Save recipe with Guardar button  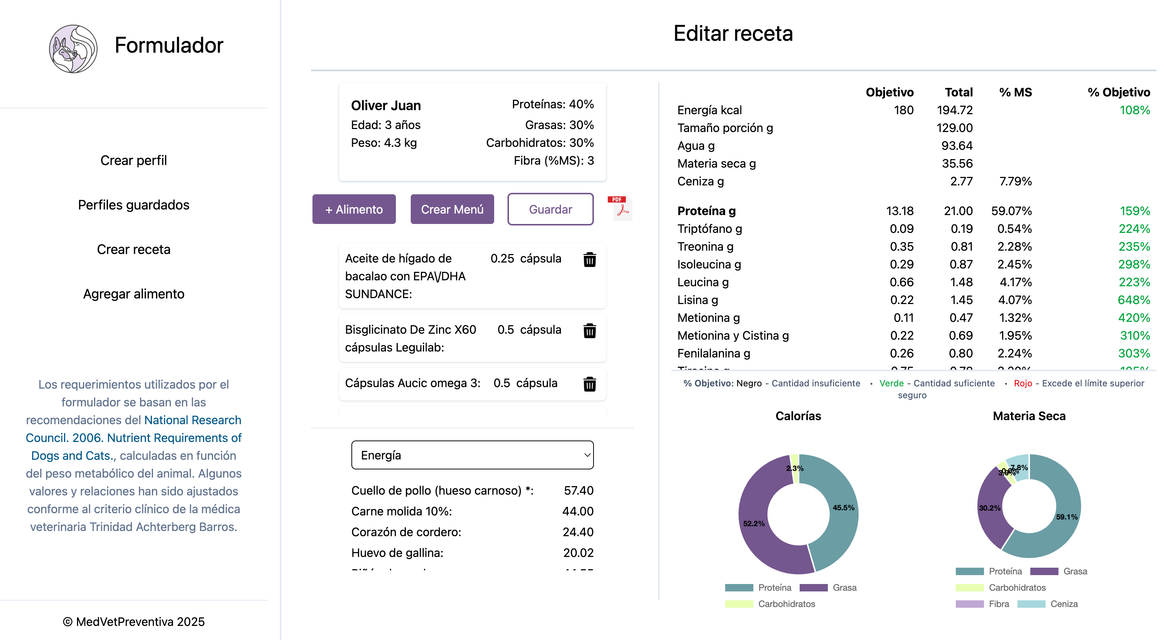pos(550,209)
